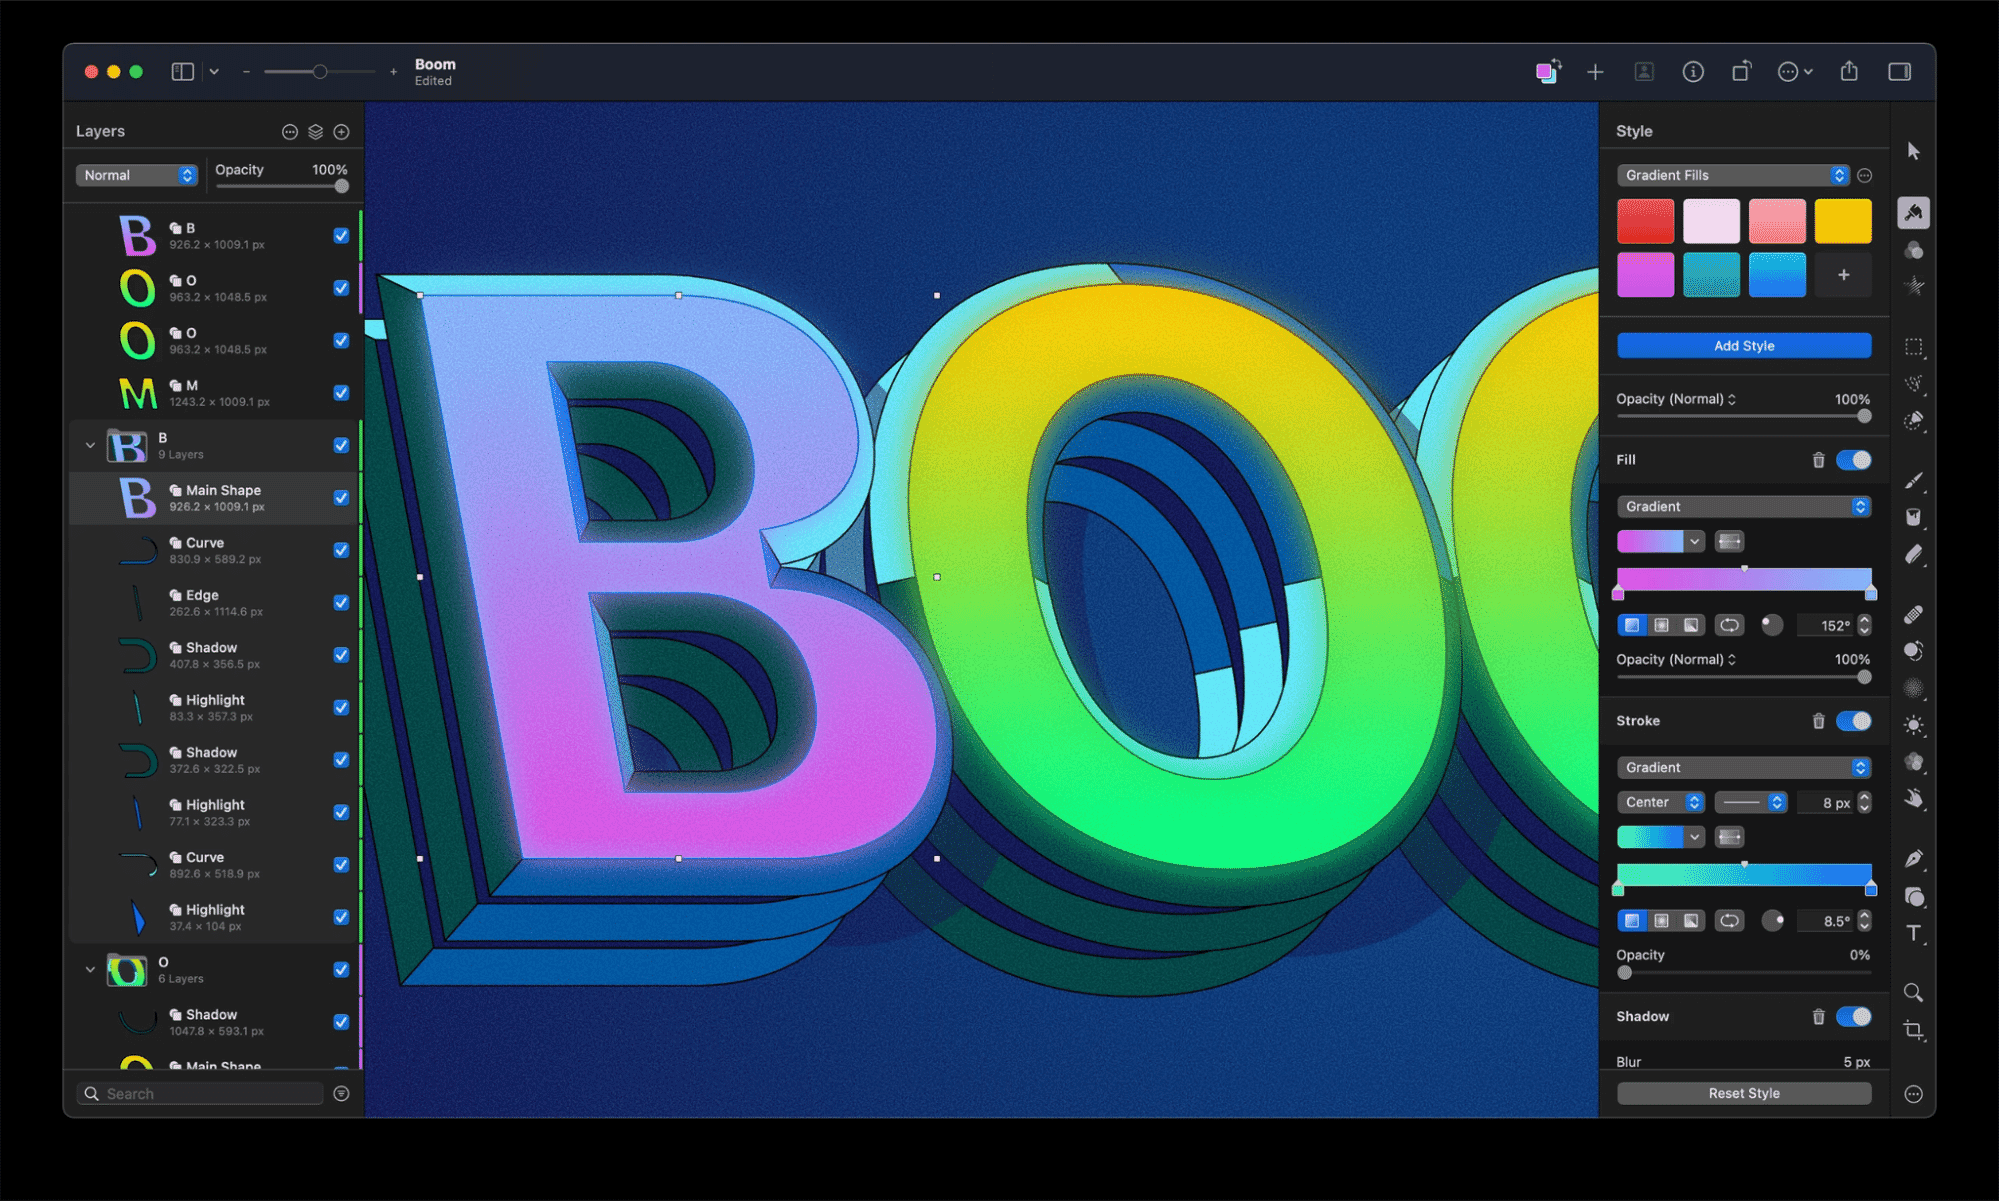Select the Pen tool in the right toolbar

[1913, 858]
